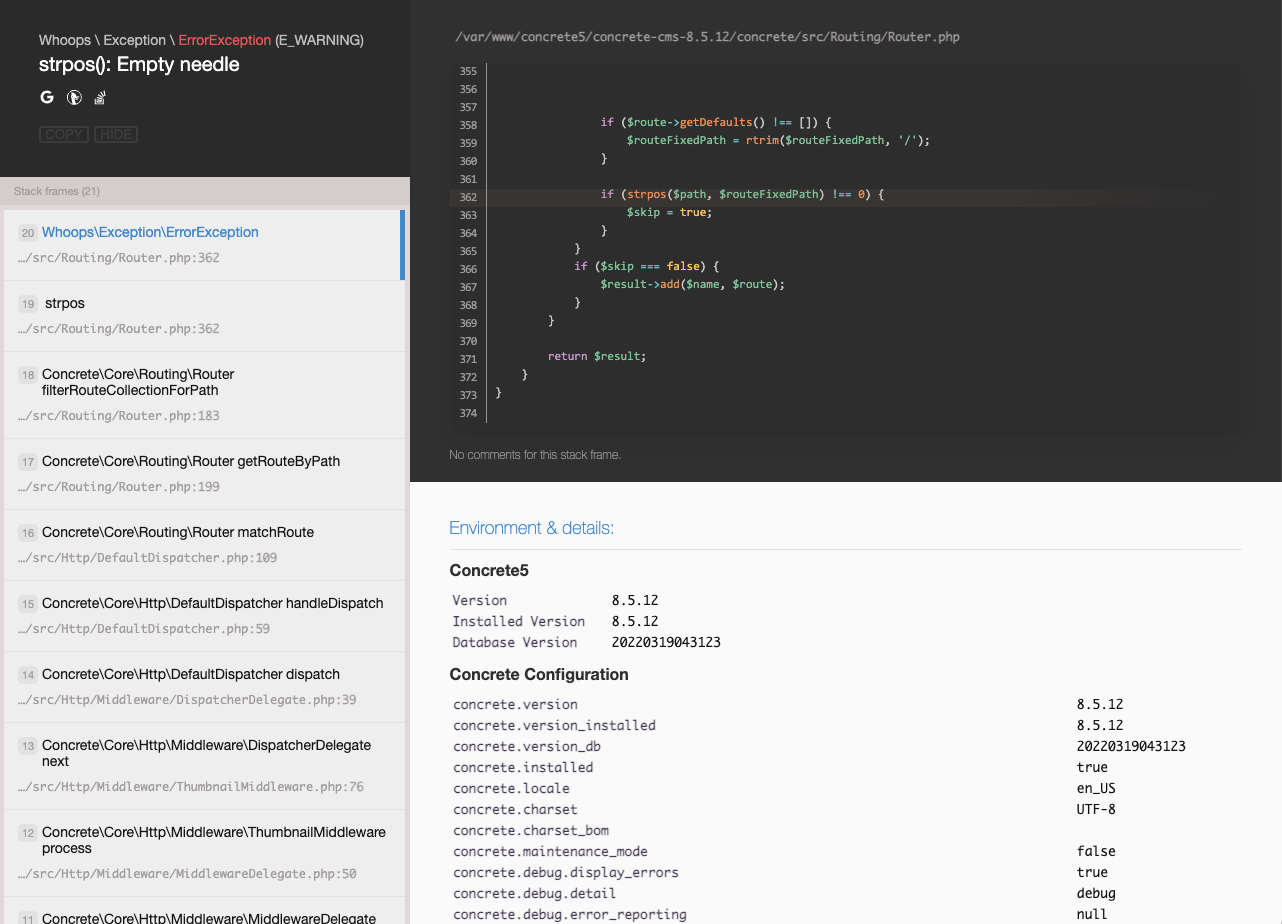The image size is (1282, 924).
Task: Click "No comments for this stack frame."
Action: pos(535,455)
